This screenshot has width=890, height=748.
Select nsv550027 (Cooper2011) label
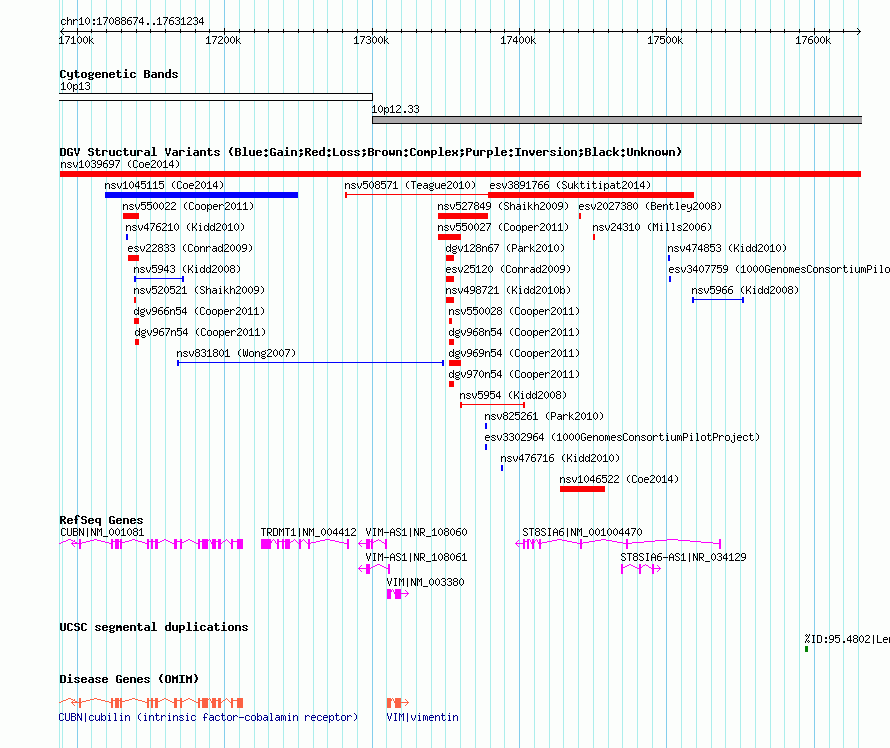(x=503, y=227)
